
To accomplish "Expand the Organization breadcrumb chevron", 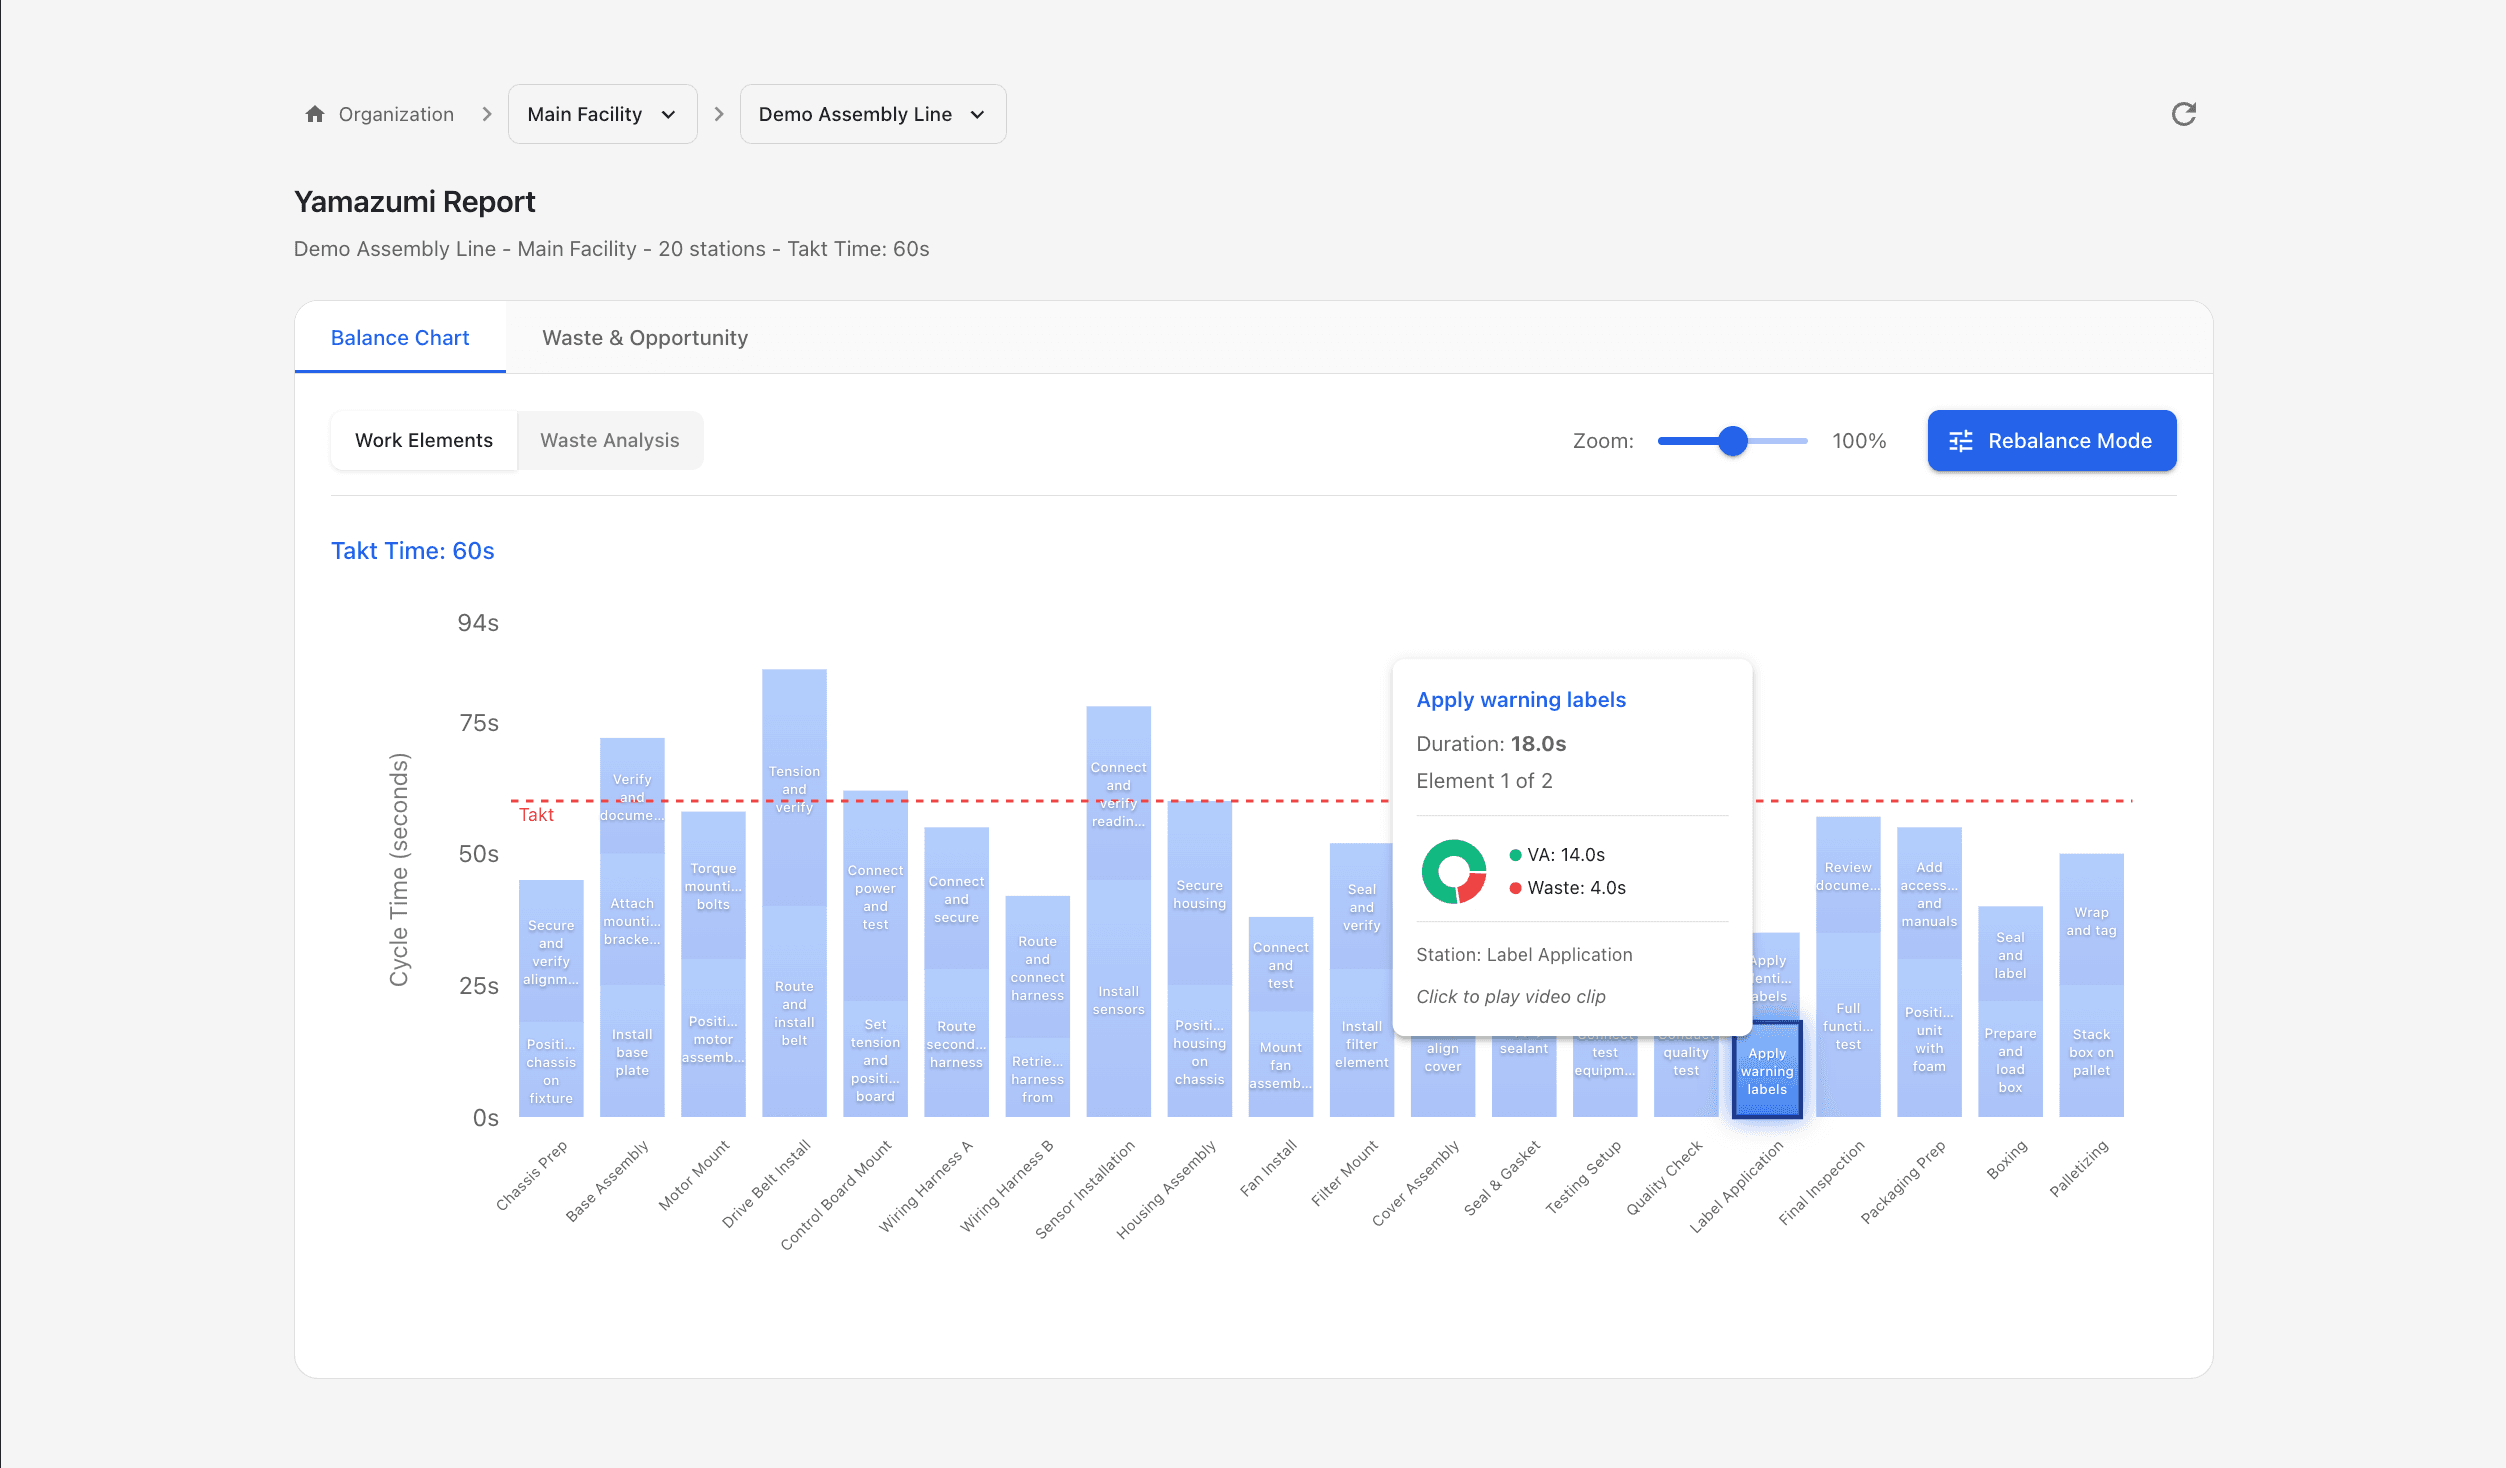I will (487, 114).
